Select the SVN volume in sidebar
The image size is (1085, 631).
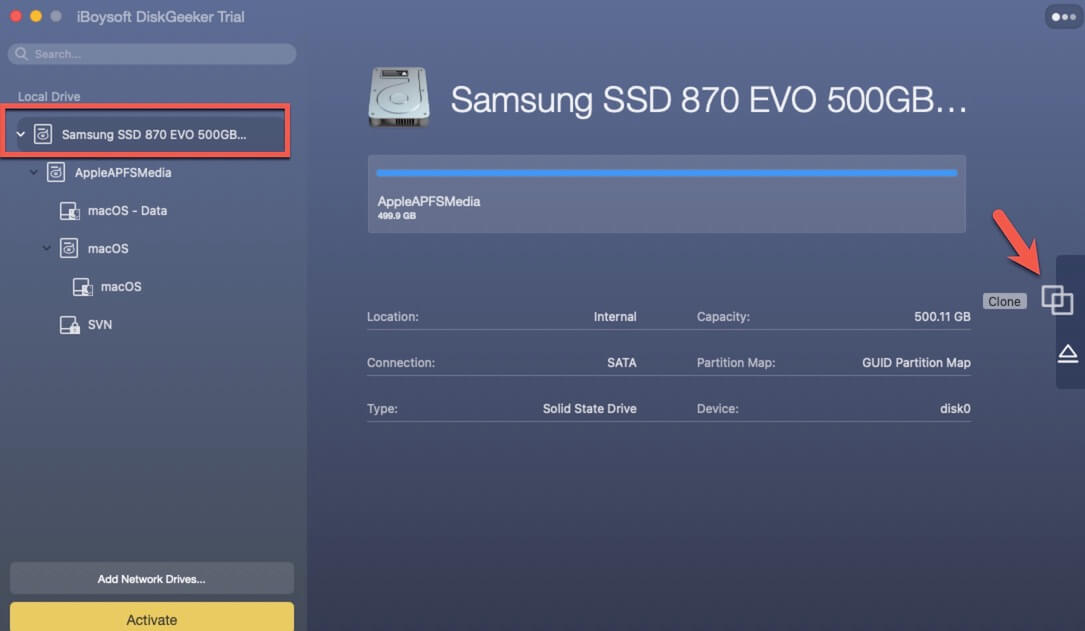pyautogui.click(x=100, y=325)
